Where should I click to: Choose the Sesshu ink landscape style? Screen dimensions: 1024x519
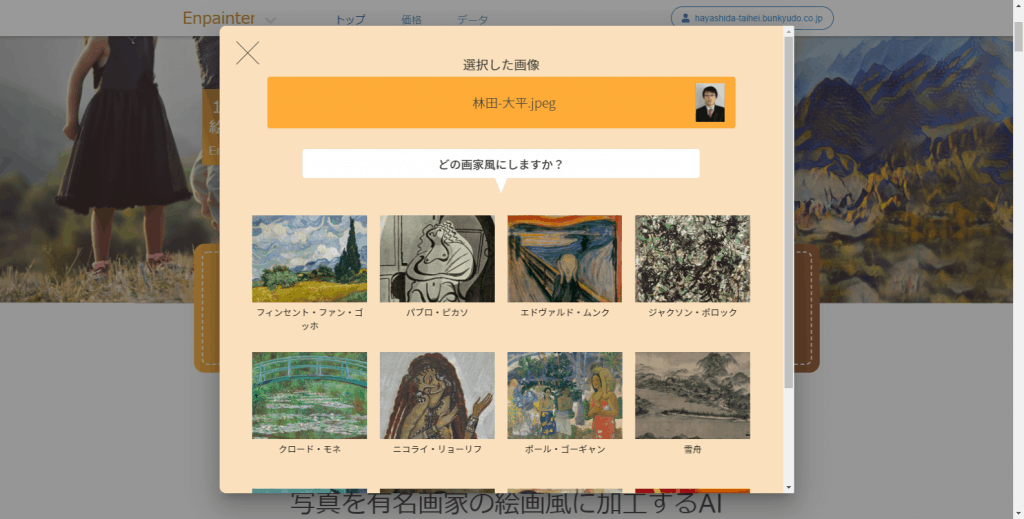tap(692, 396)
